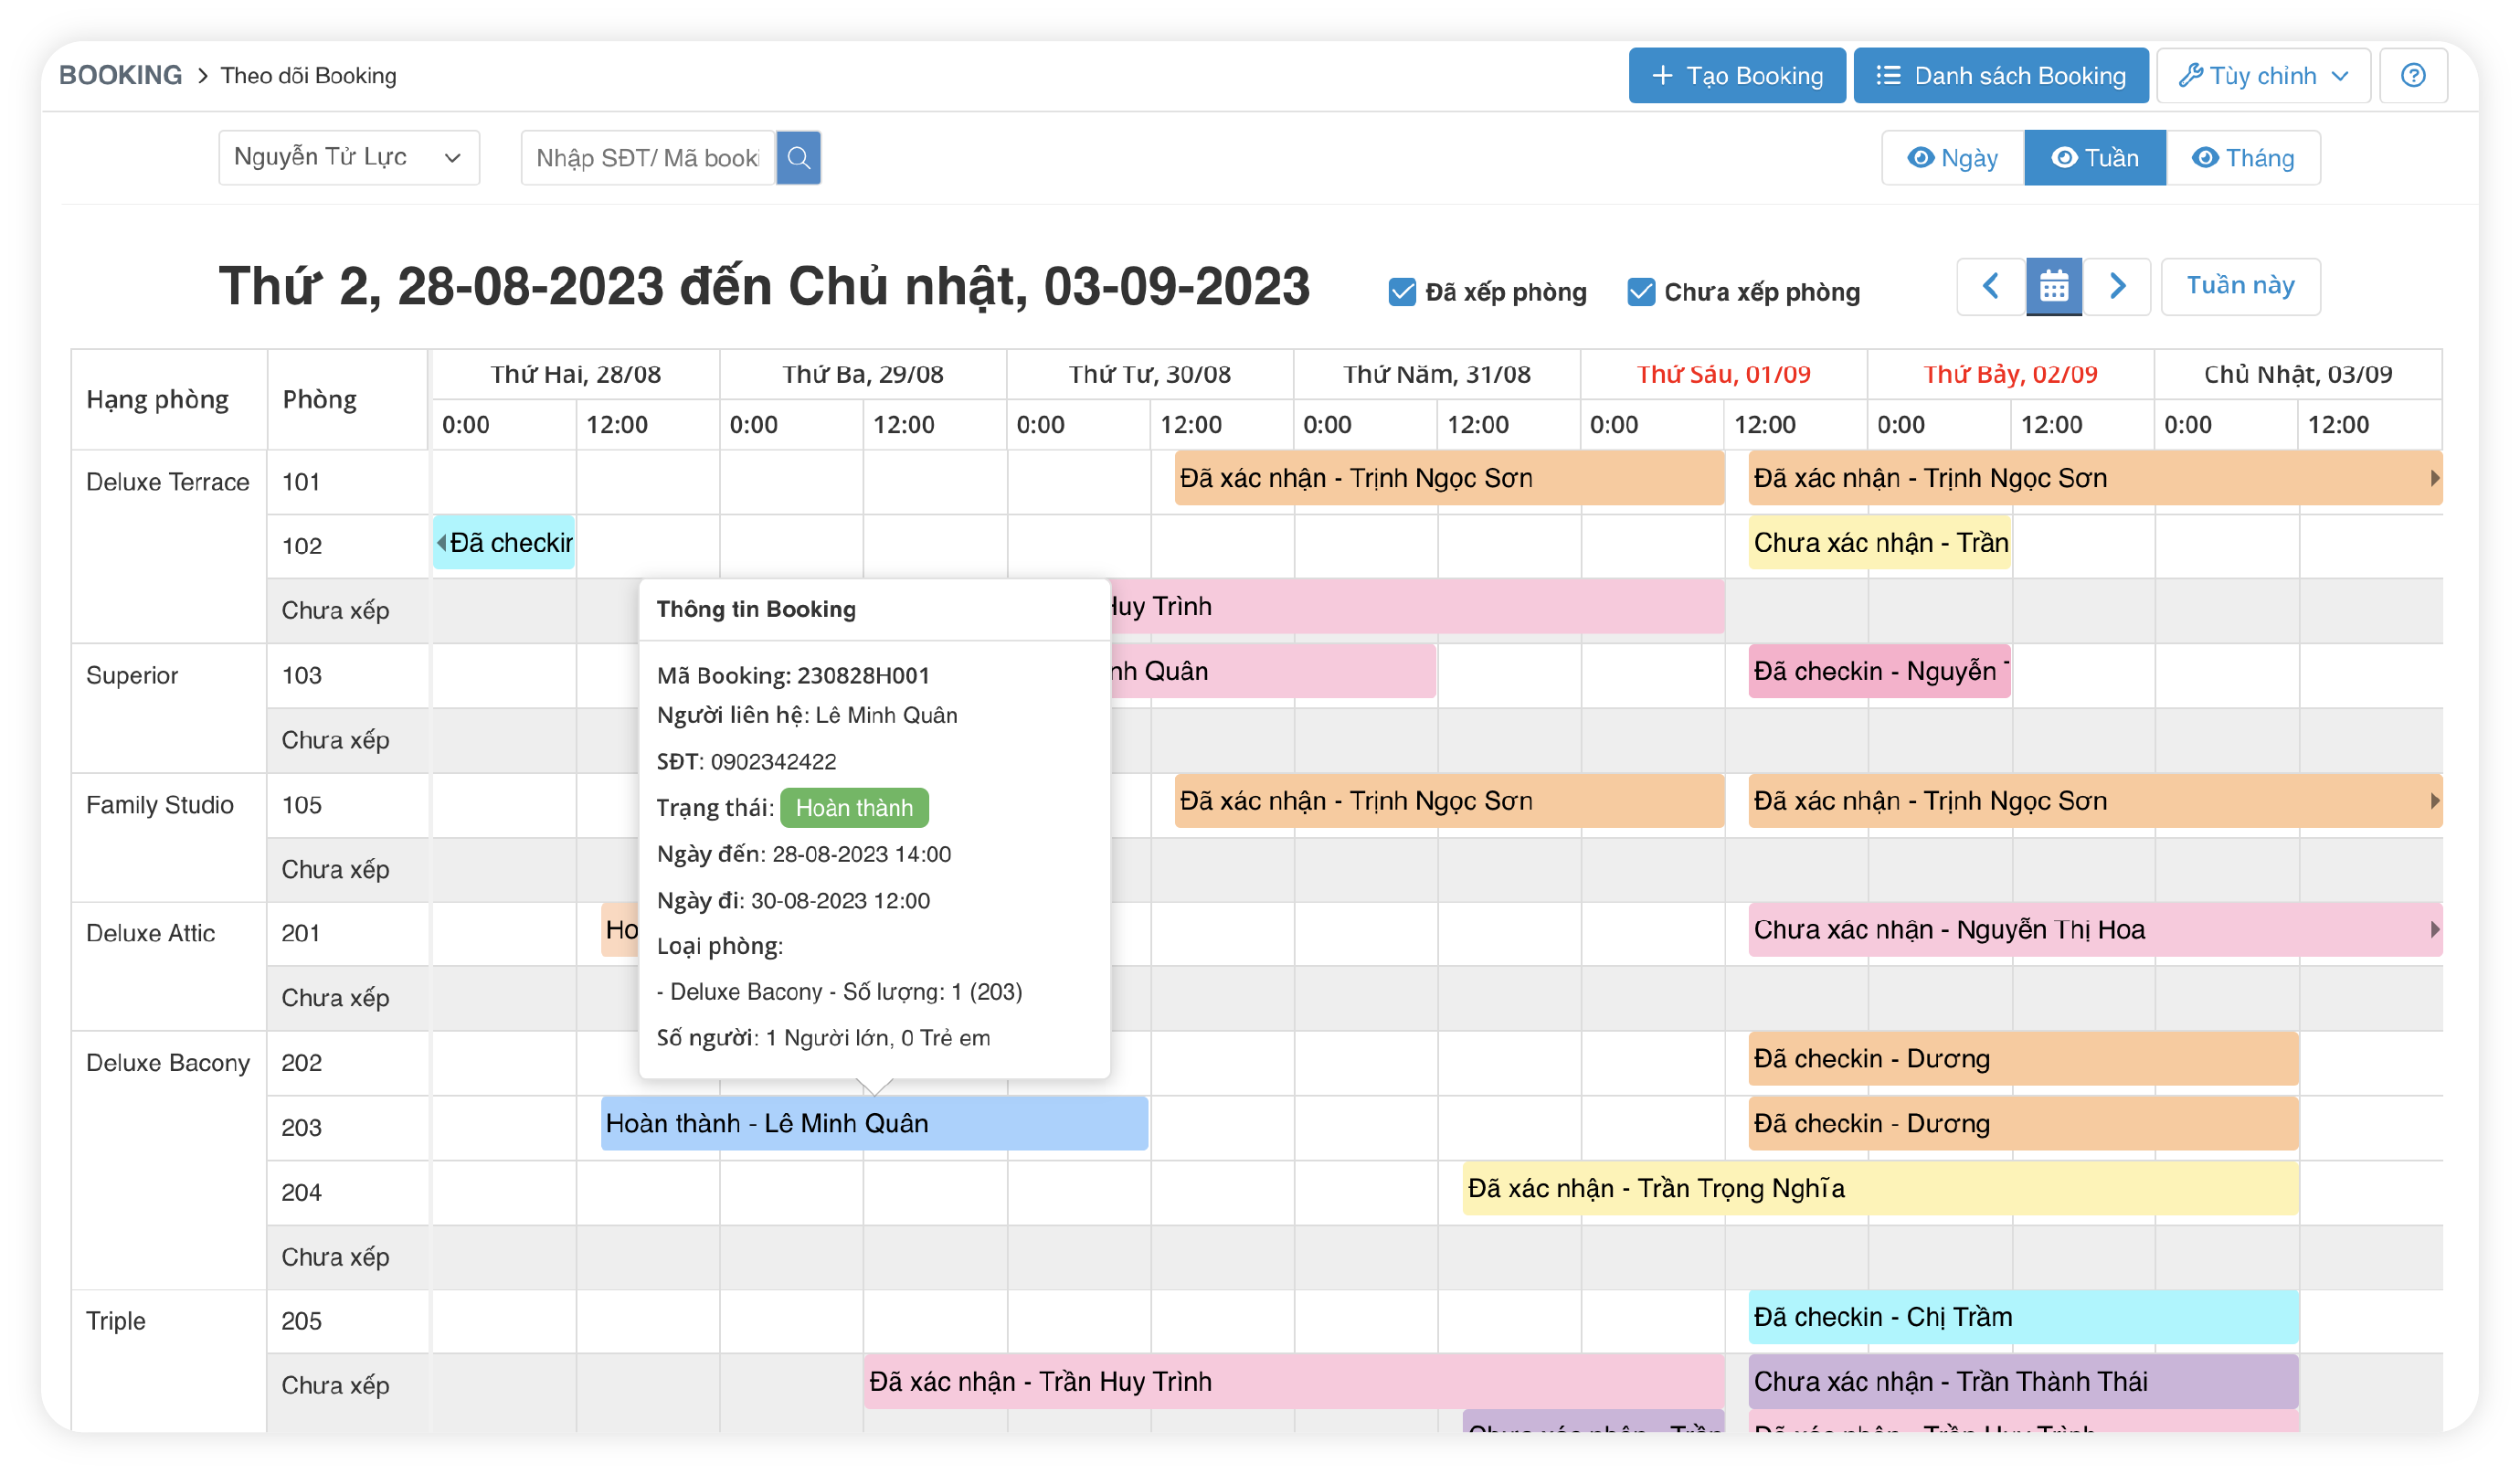Expand the Tùy chỉnh dropdown menu
This screenshot has width=2520, height=1474.
2262,76
